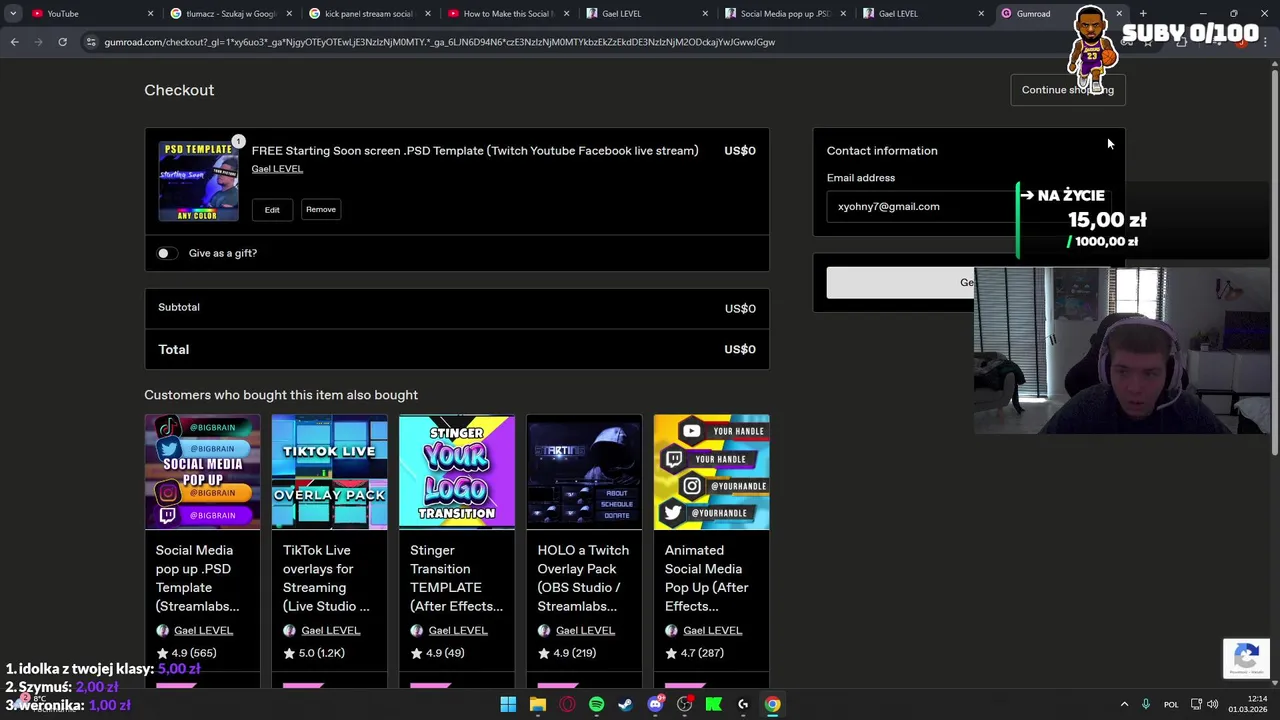
Task: Go back with browser back arrow
Action: click(x=14, y=42)
